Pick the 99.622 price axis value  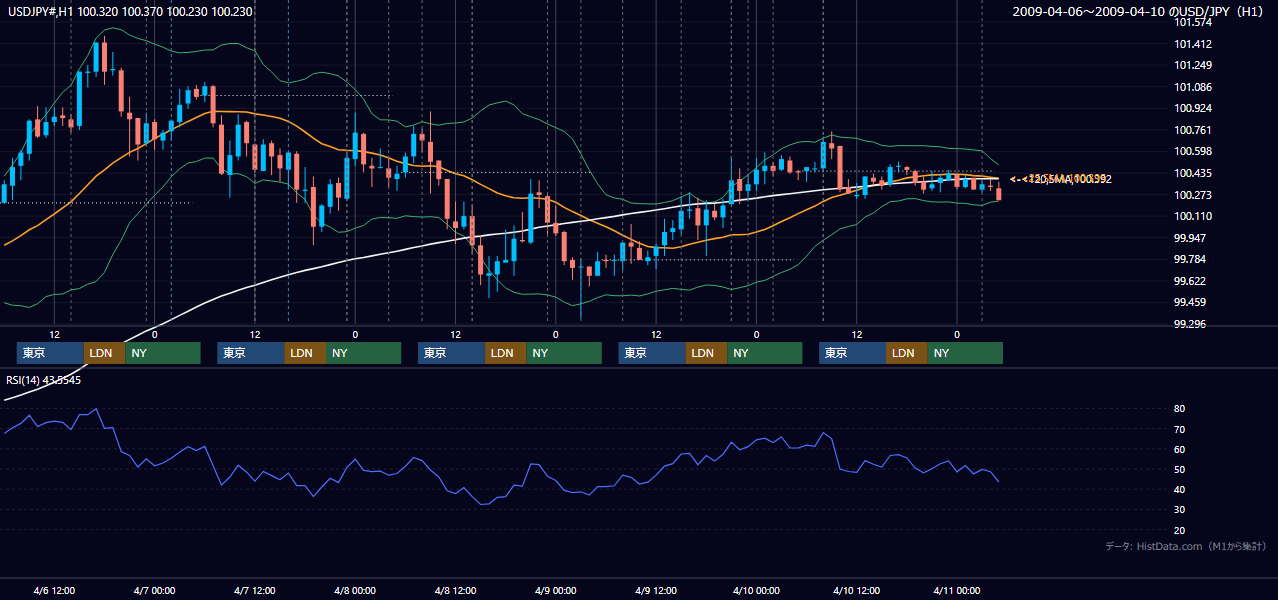[x=1190, y=281]
